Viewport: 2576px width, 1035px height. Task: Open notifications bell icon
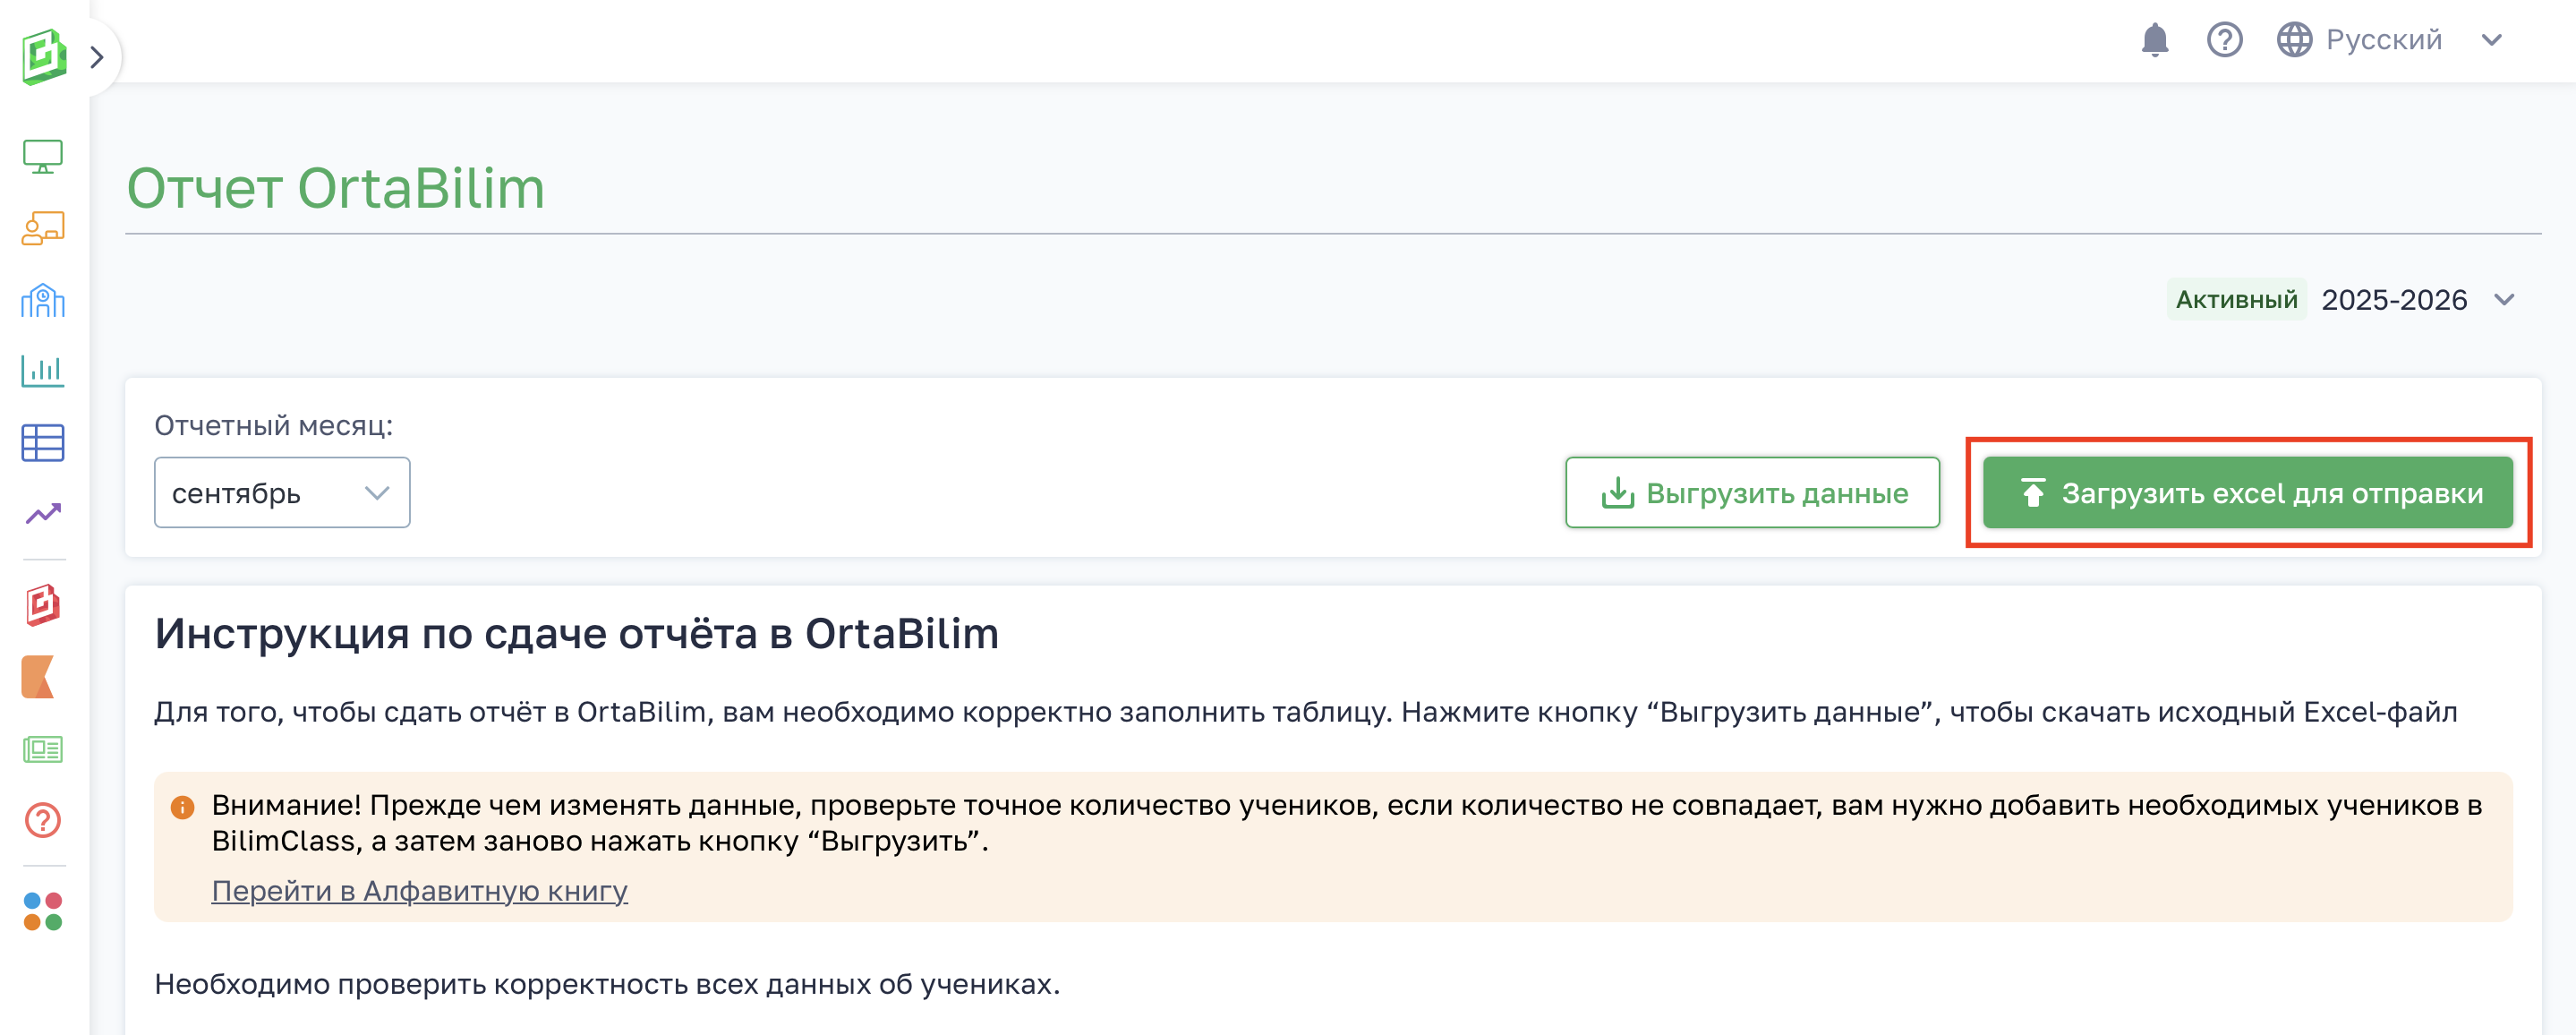tap(2154, 40)
